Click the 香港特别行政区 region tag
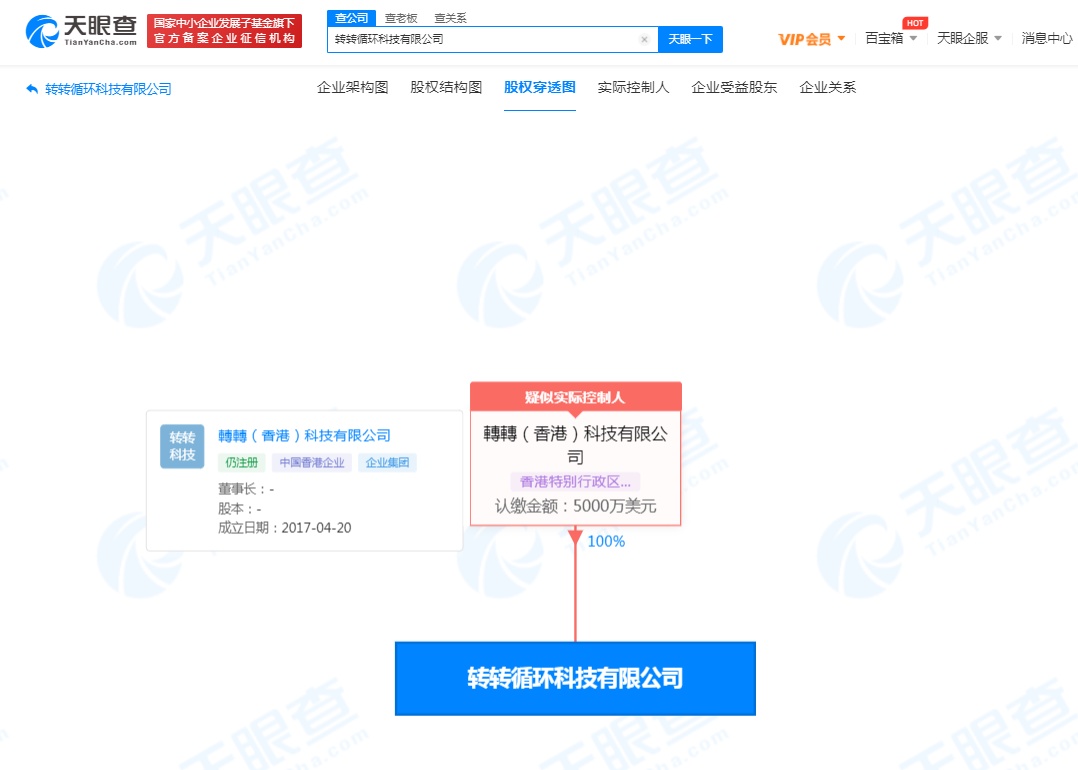The image size is (1078, 770). 575,481
